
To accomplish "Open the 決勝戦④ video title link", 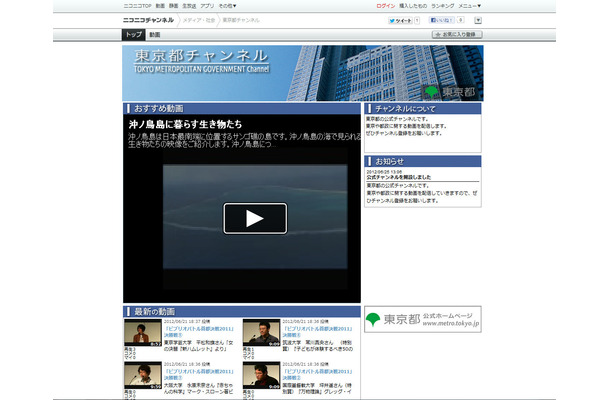I will click(x=317, y=332).
